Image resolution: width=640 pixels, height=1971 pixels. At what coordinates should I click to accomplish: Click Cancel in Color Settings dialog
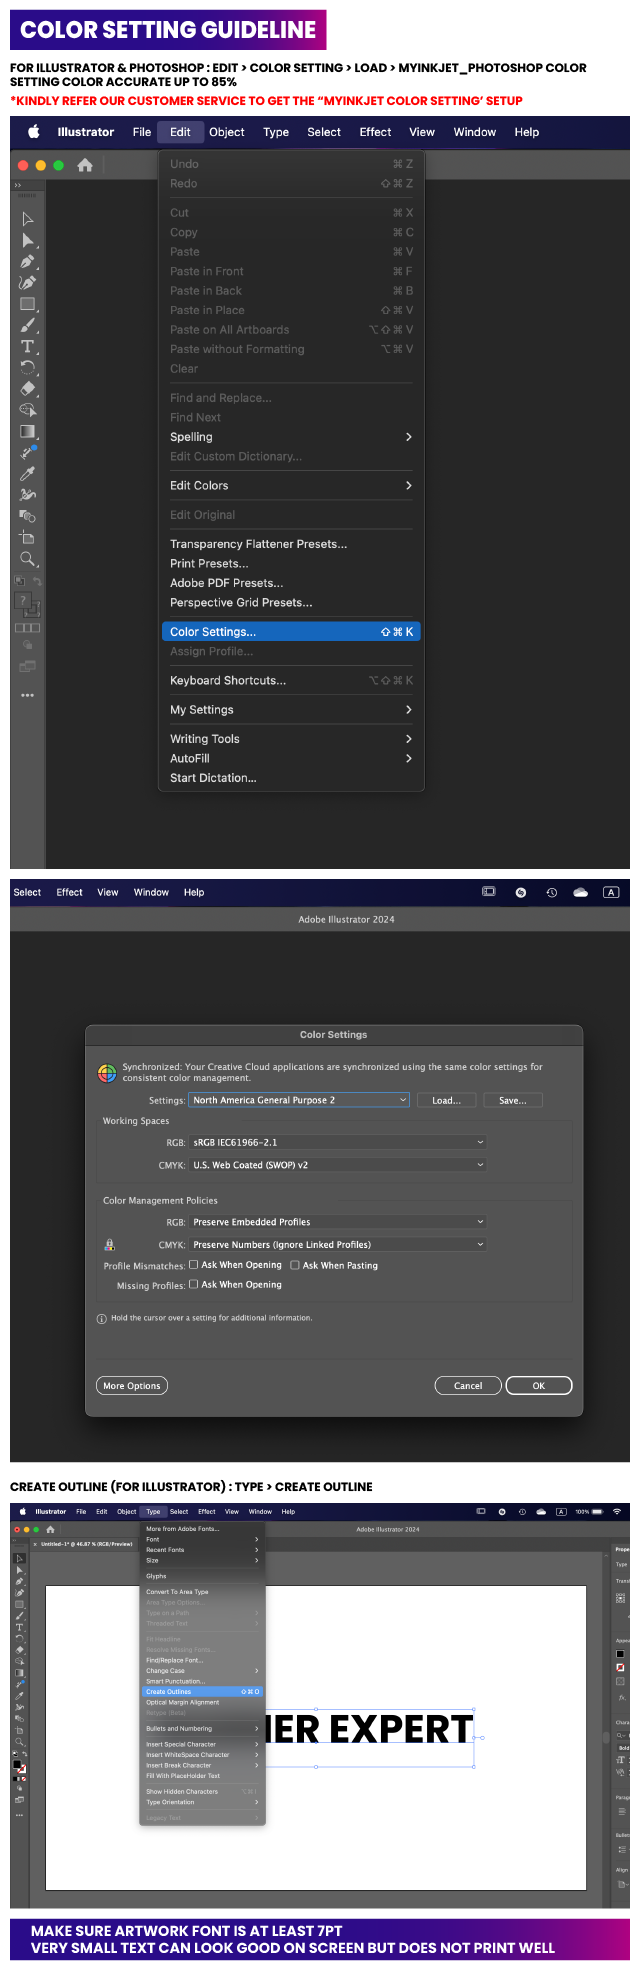[468, 1386]
